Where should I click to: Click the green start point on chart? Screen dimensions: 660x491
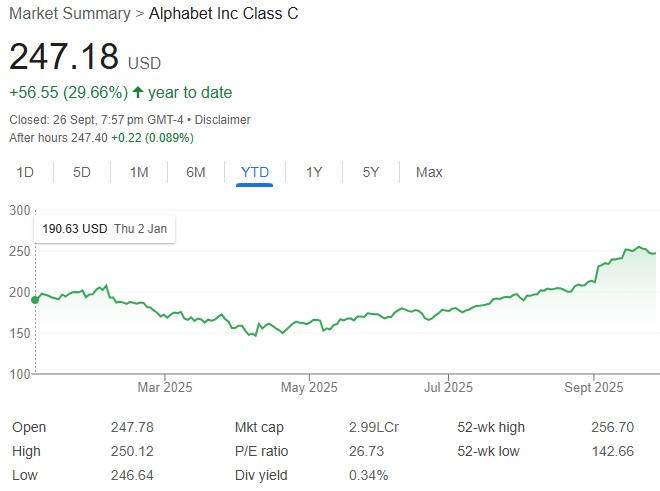35,299
